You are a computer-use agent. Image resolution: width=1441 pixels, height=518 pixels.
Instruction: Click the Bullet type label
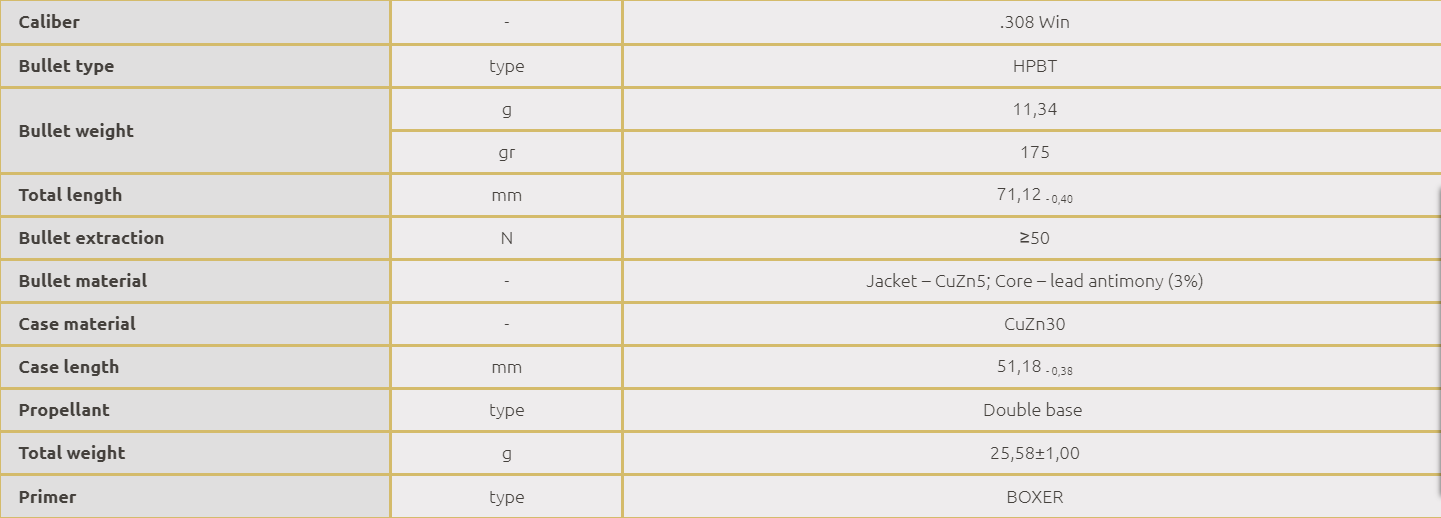coord(66,66)
